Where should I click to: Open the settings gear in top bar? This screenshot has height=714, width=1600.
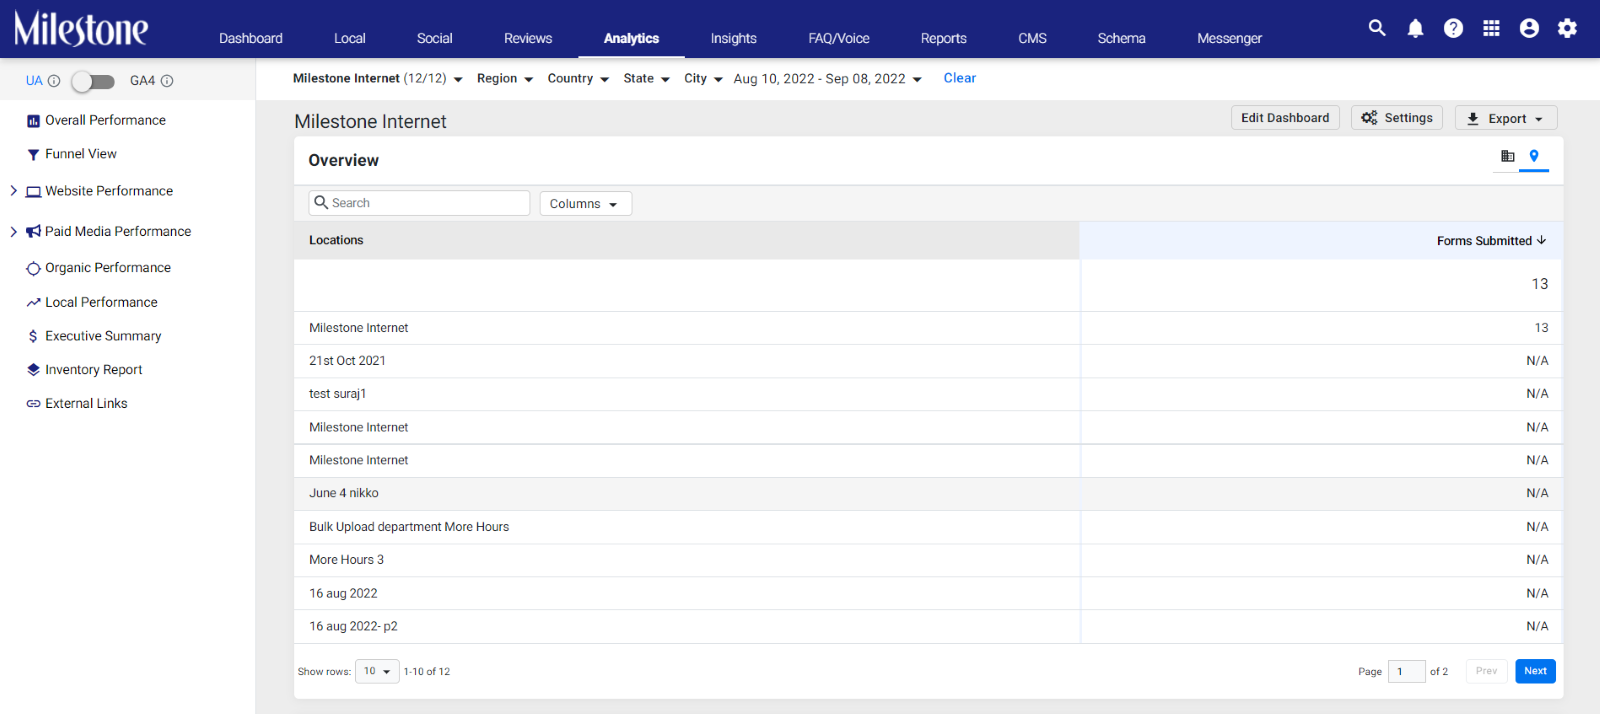pyautogui.click(x=1567, y=28)
